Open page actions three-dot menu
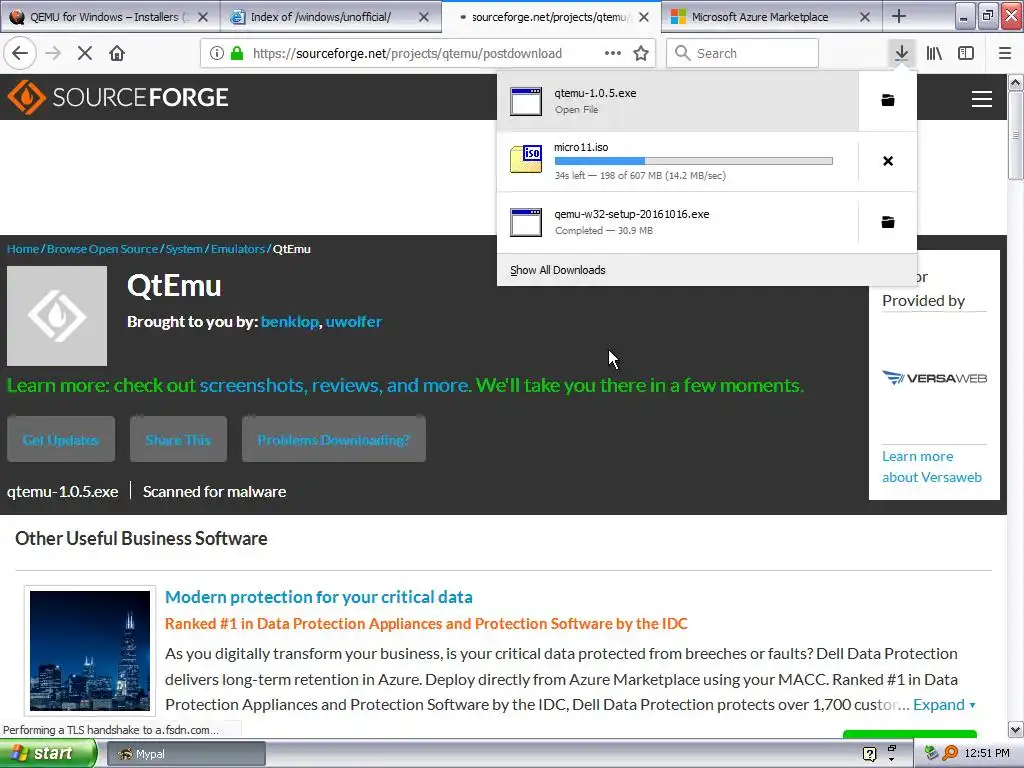Viewport: 1024px width, 768px height. coord(613,53)
